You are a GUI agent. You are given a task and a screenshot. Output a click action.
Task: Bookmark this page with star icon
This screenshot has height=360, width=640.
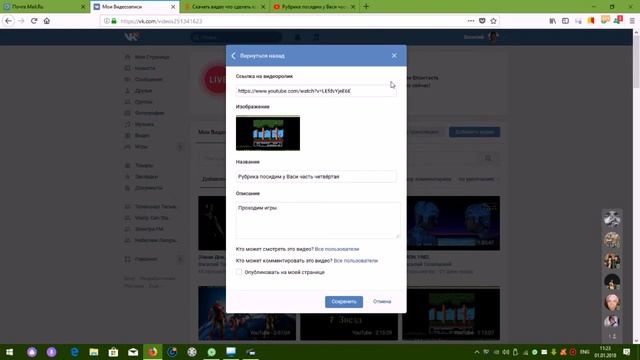tap(493, 21)
